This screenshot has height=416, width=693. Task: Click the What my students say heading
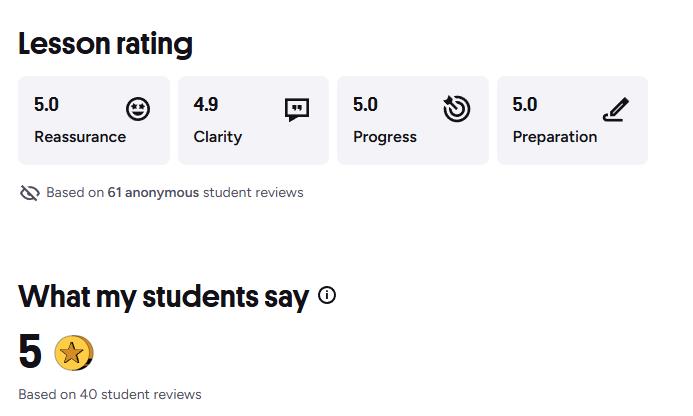(x=163, y=297)
